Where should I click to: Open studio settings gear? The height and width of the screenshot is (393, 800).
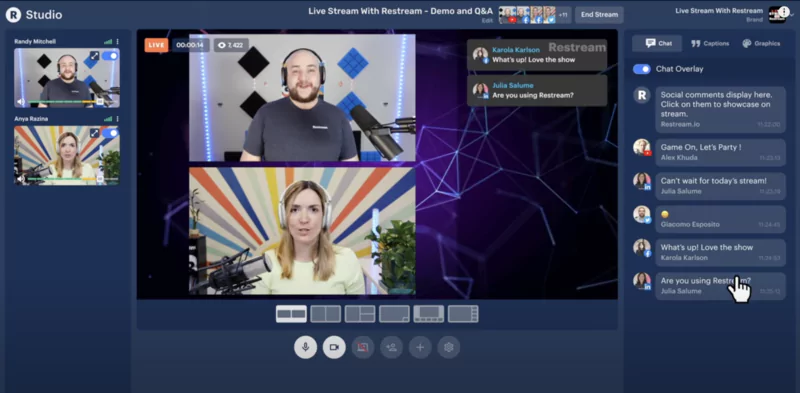coord(448,347)
